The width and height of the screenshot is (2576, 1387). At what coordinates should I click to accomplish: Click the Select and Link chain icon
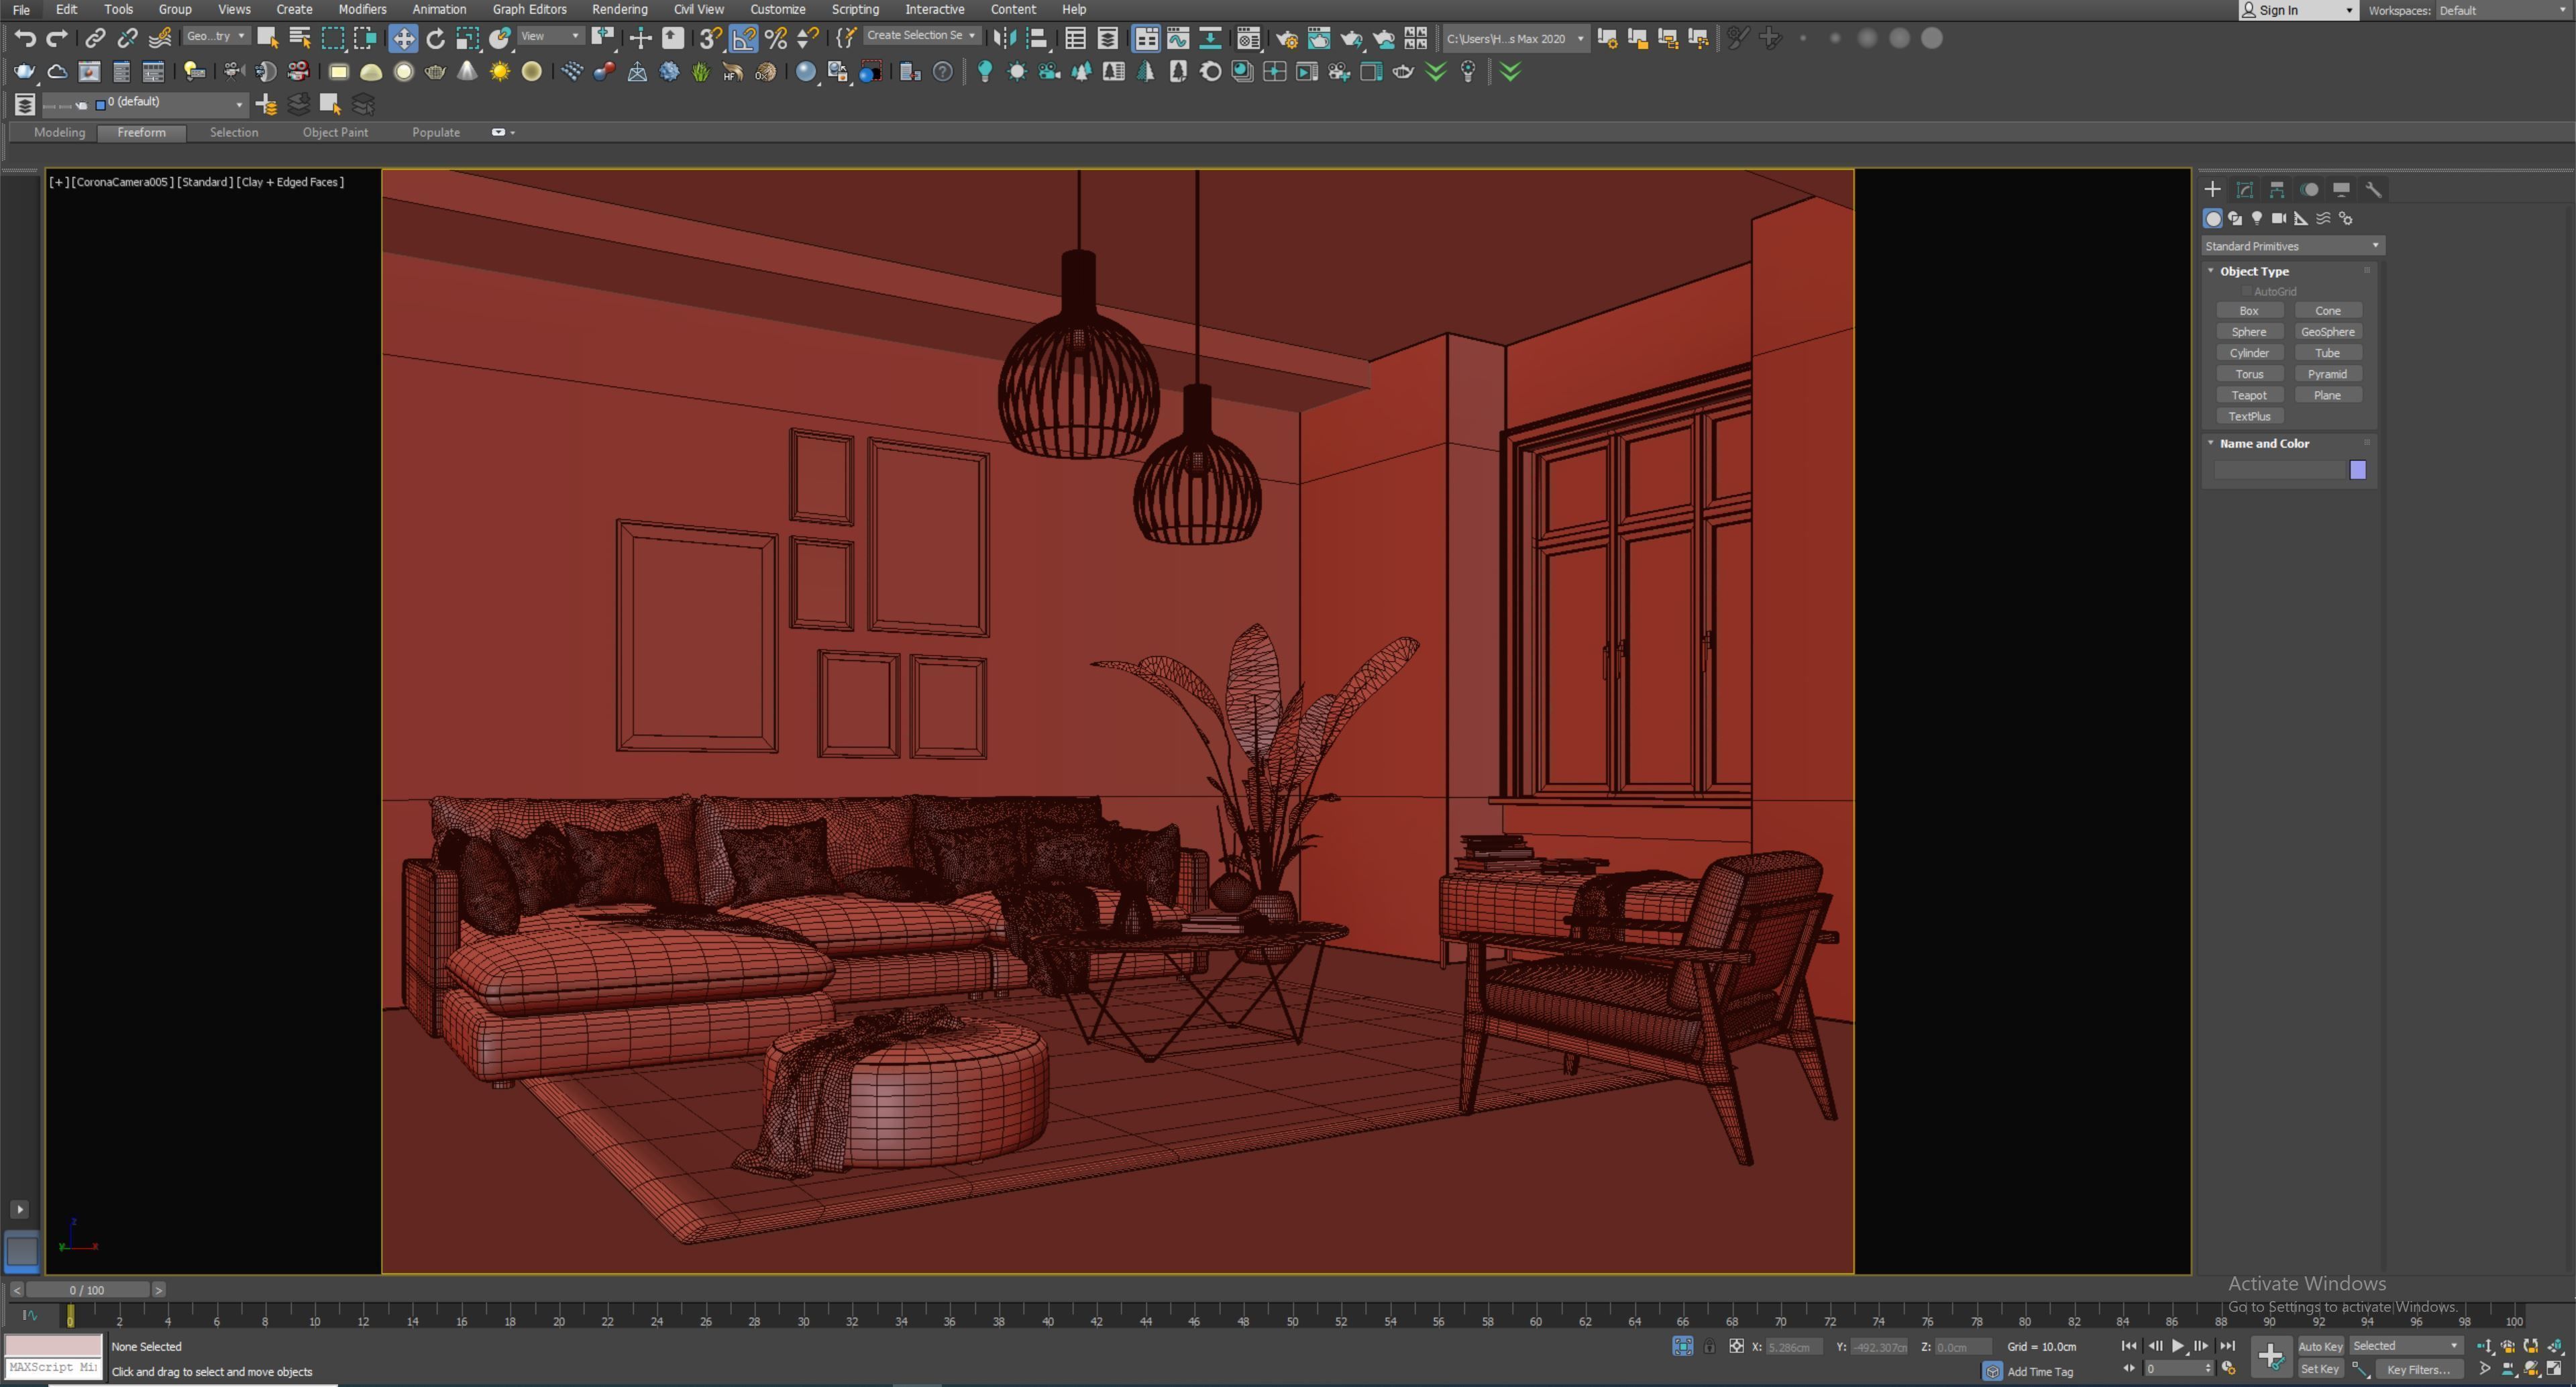(x=95, y=38)
